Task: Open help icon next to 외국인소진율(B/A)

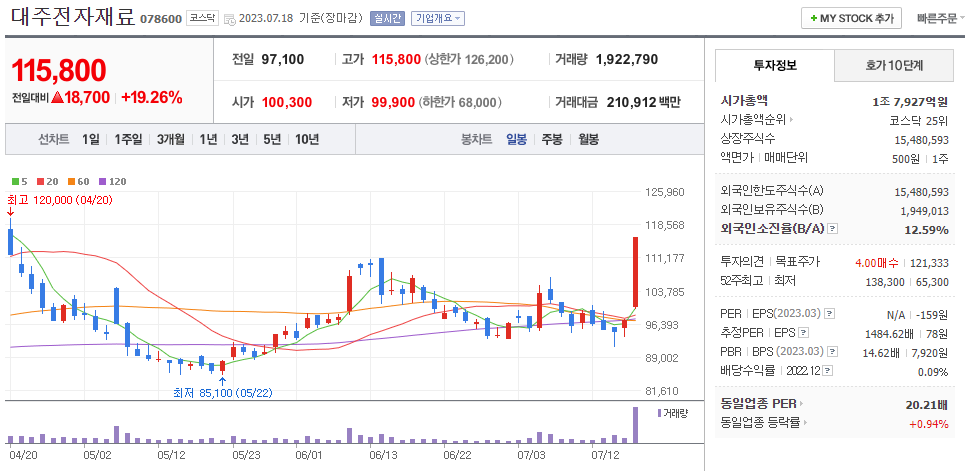Action: tap(833, 229)
